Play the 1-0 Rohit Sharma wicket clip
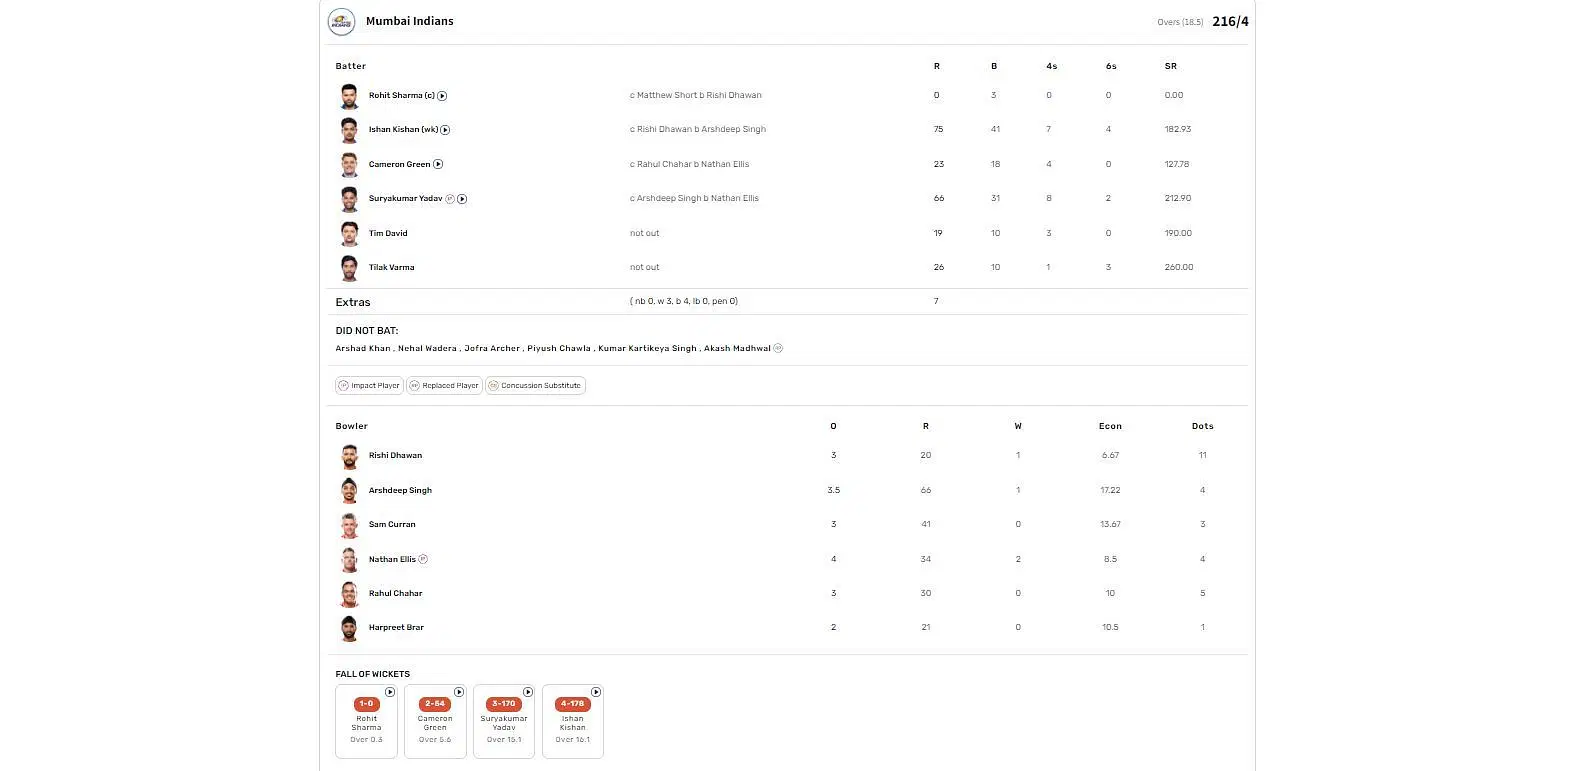The width and height of the screenshot is (1584, 771). (390, 692)
